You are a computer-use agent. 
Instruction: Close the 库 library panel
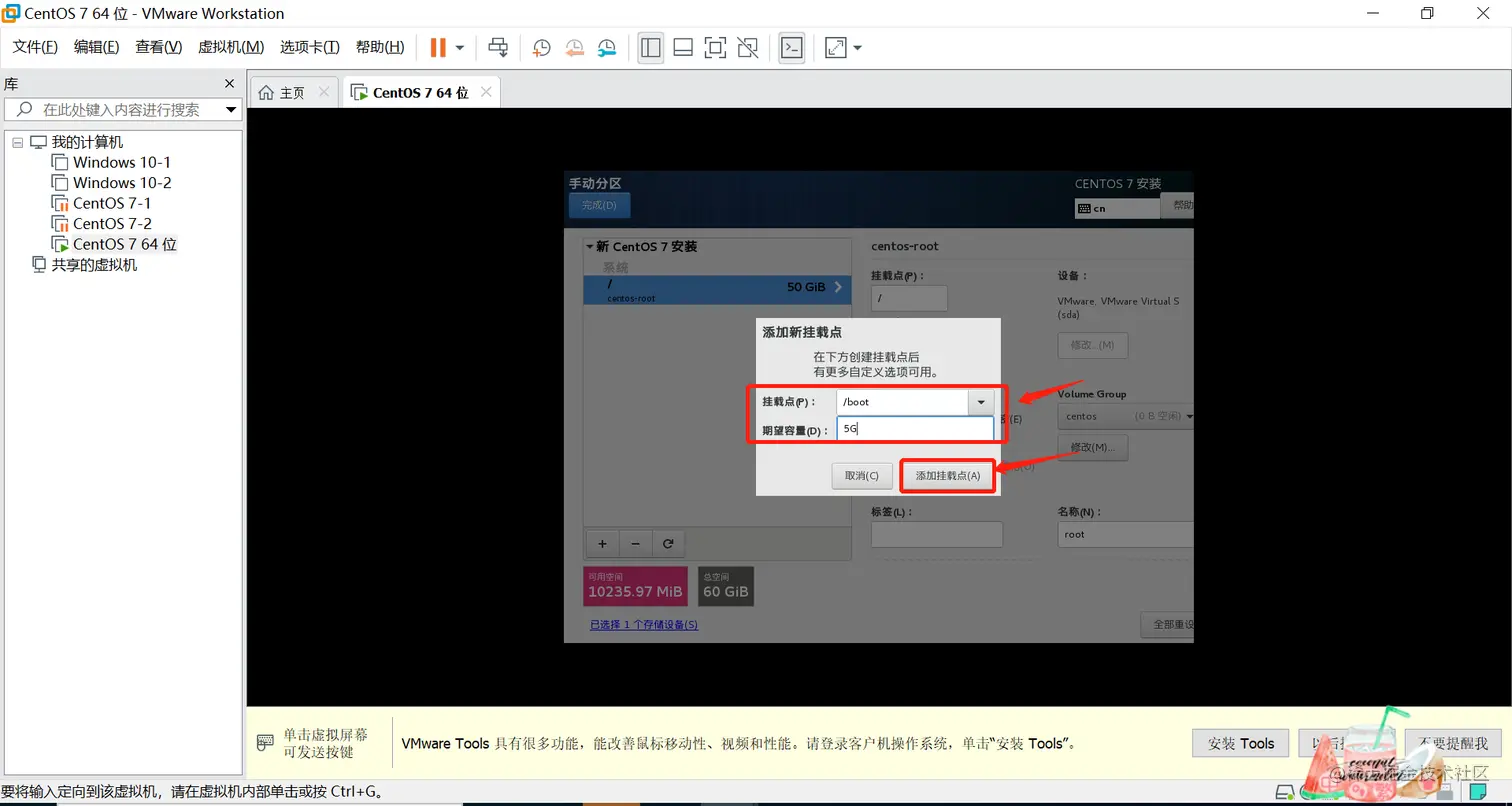(229, 84)
